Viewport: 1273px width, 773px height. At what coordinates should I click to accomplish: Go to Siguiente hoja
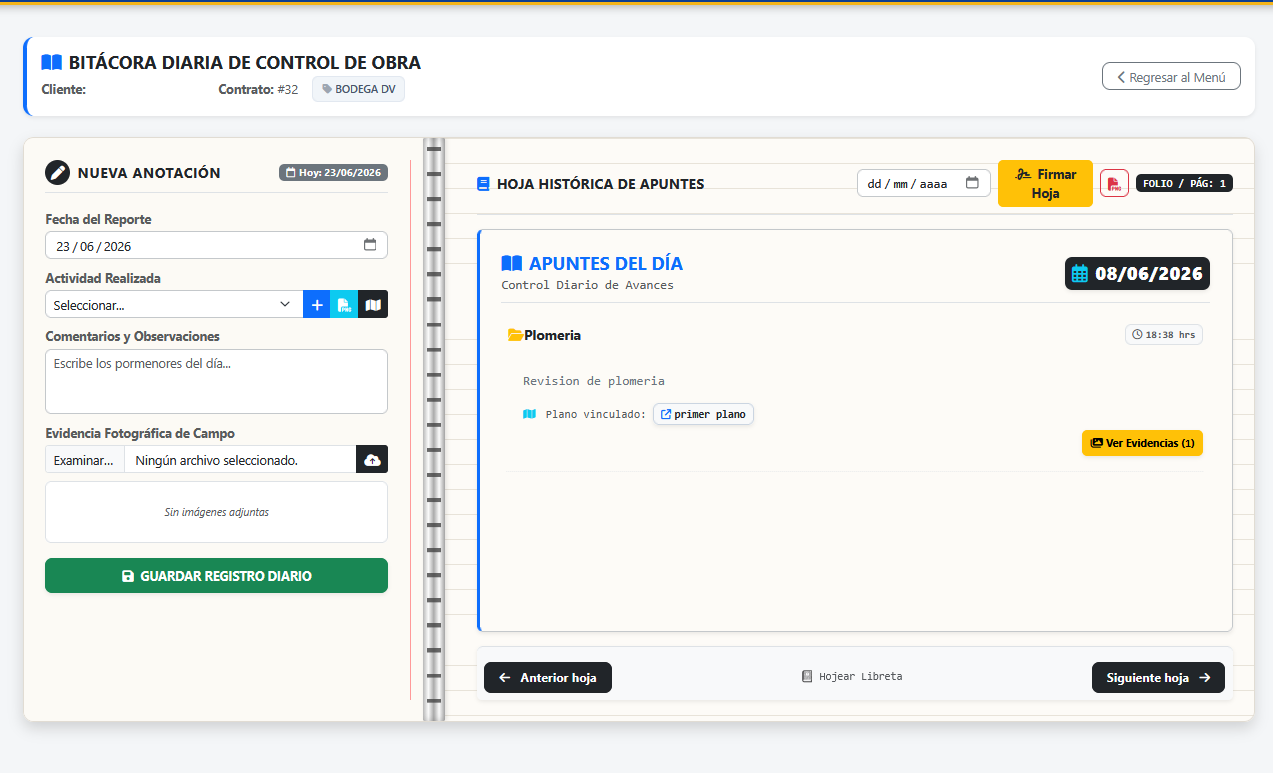coord(1158,677)
